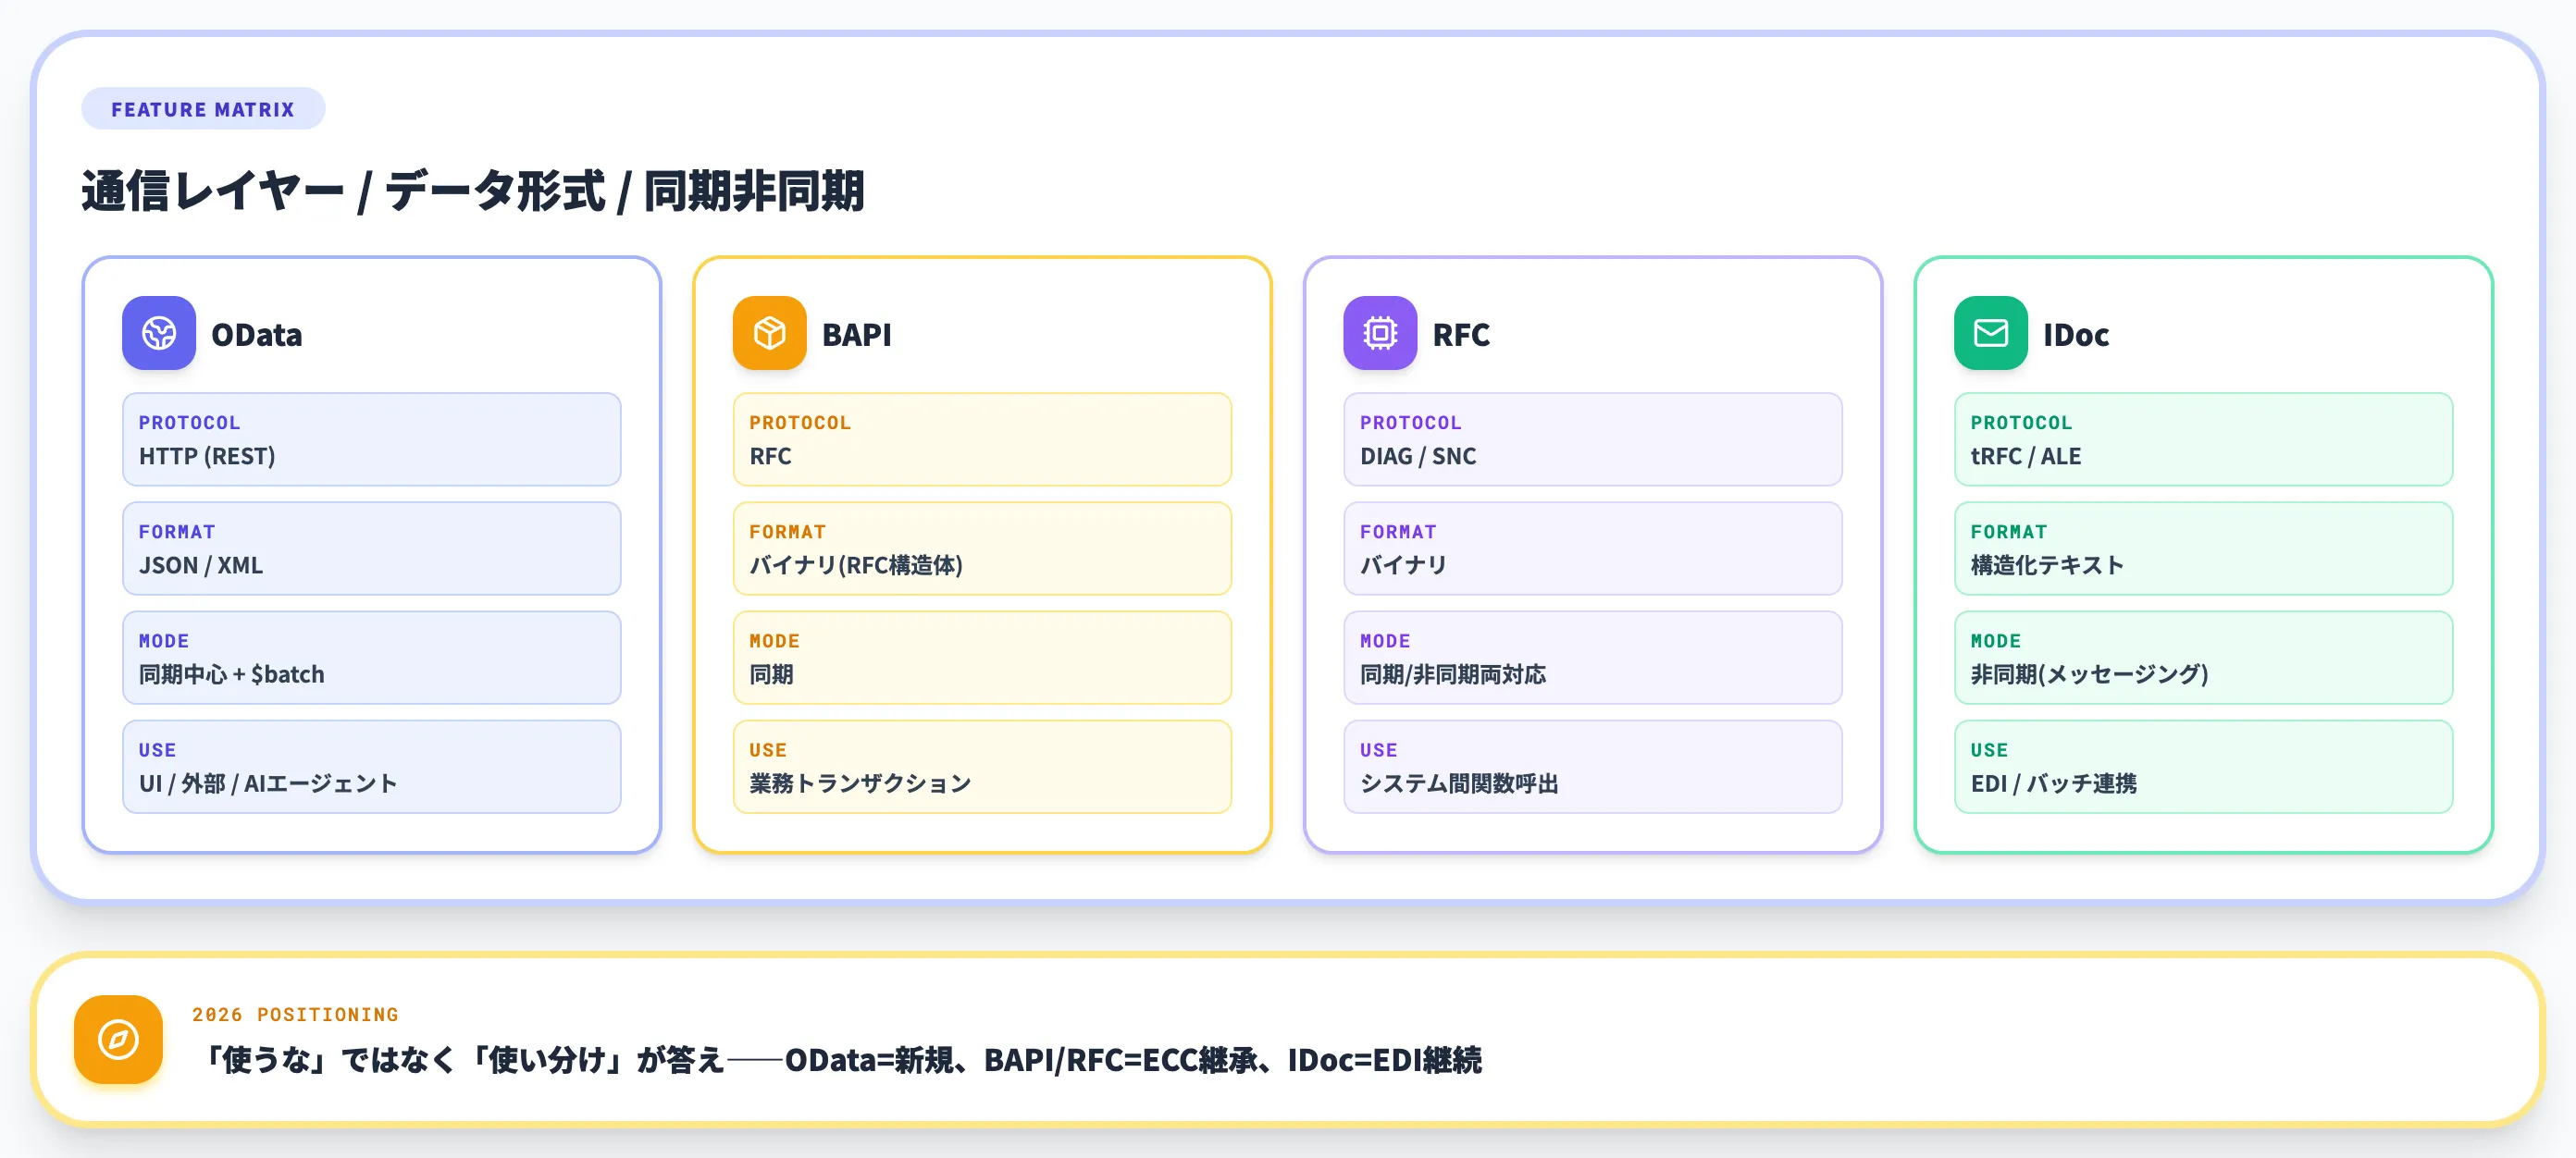Select the UI / 外部 / AIエージェント use field
This screenshot has height=1158, width=2576.
(372, 766)
